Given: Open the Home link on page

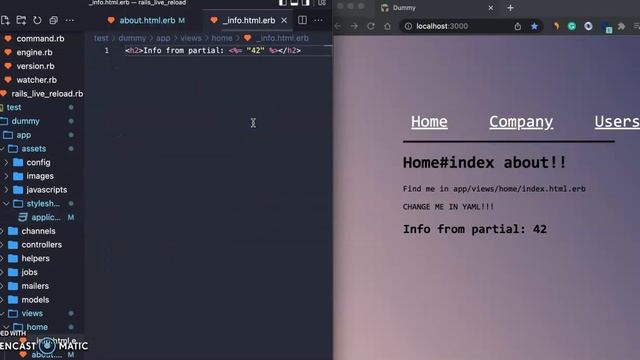Looking at the screenshot, I should [x=429, y=122].
